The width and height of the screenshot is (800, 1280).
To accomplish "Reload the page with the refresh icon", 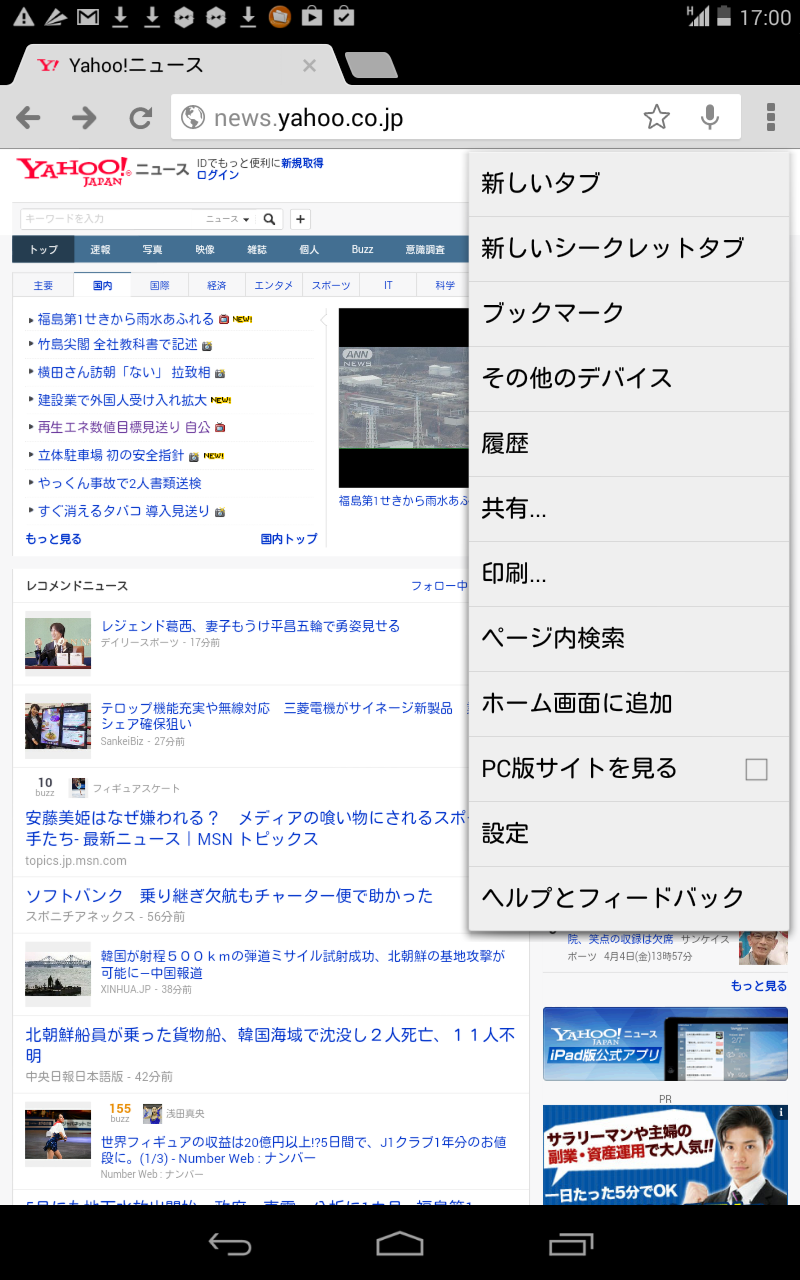I will coord(140,118).
